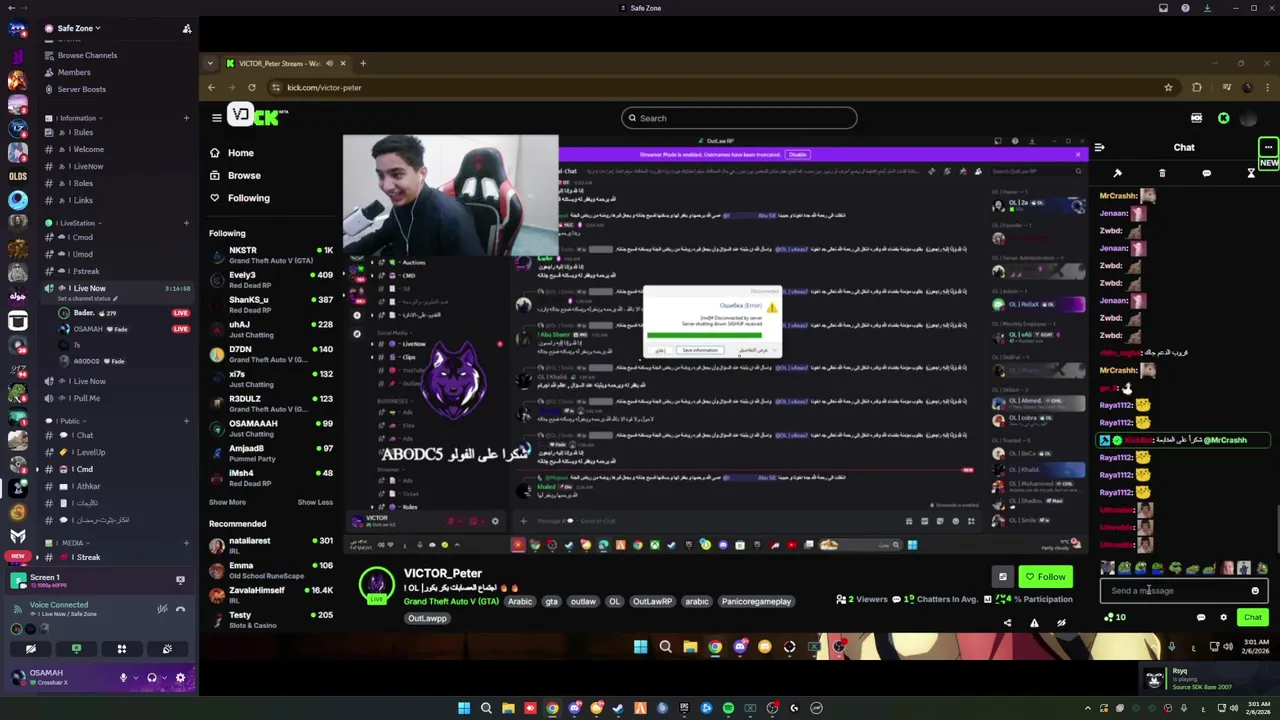Open uhAJ Just Chatting channel
This screenshot has width=1280, height=720.
271,329
